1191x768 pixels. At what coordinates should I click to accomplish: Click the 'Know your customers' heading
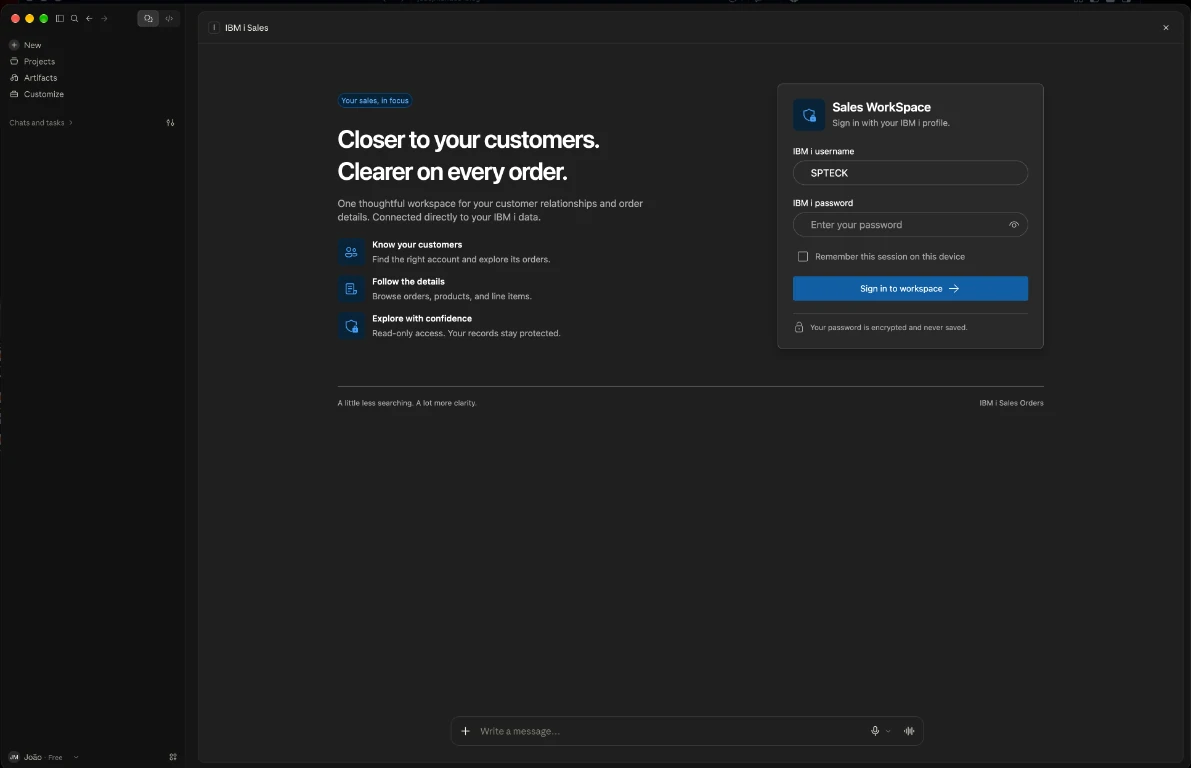pyautogui.click(x=417, y=245)
